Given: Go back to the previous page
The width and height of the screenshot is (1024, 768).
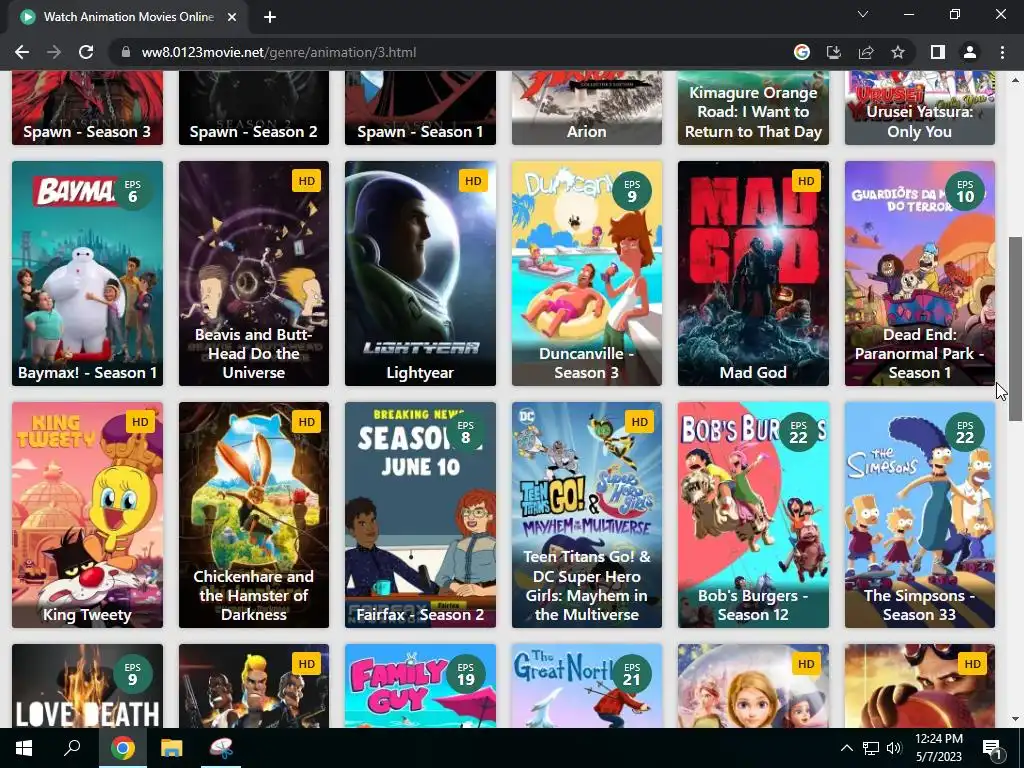Looking at the screenshot, I should point(22,52).
